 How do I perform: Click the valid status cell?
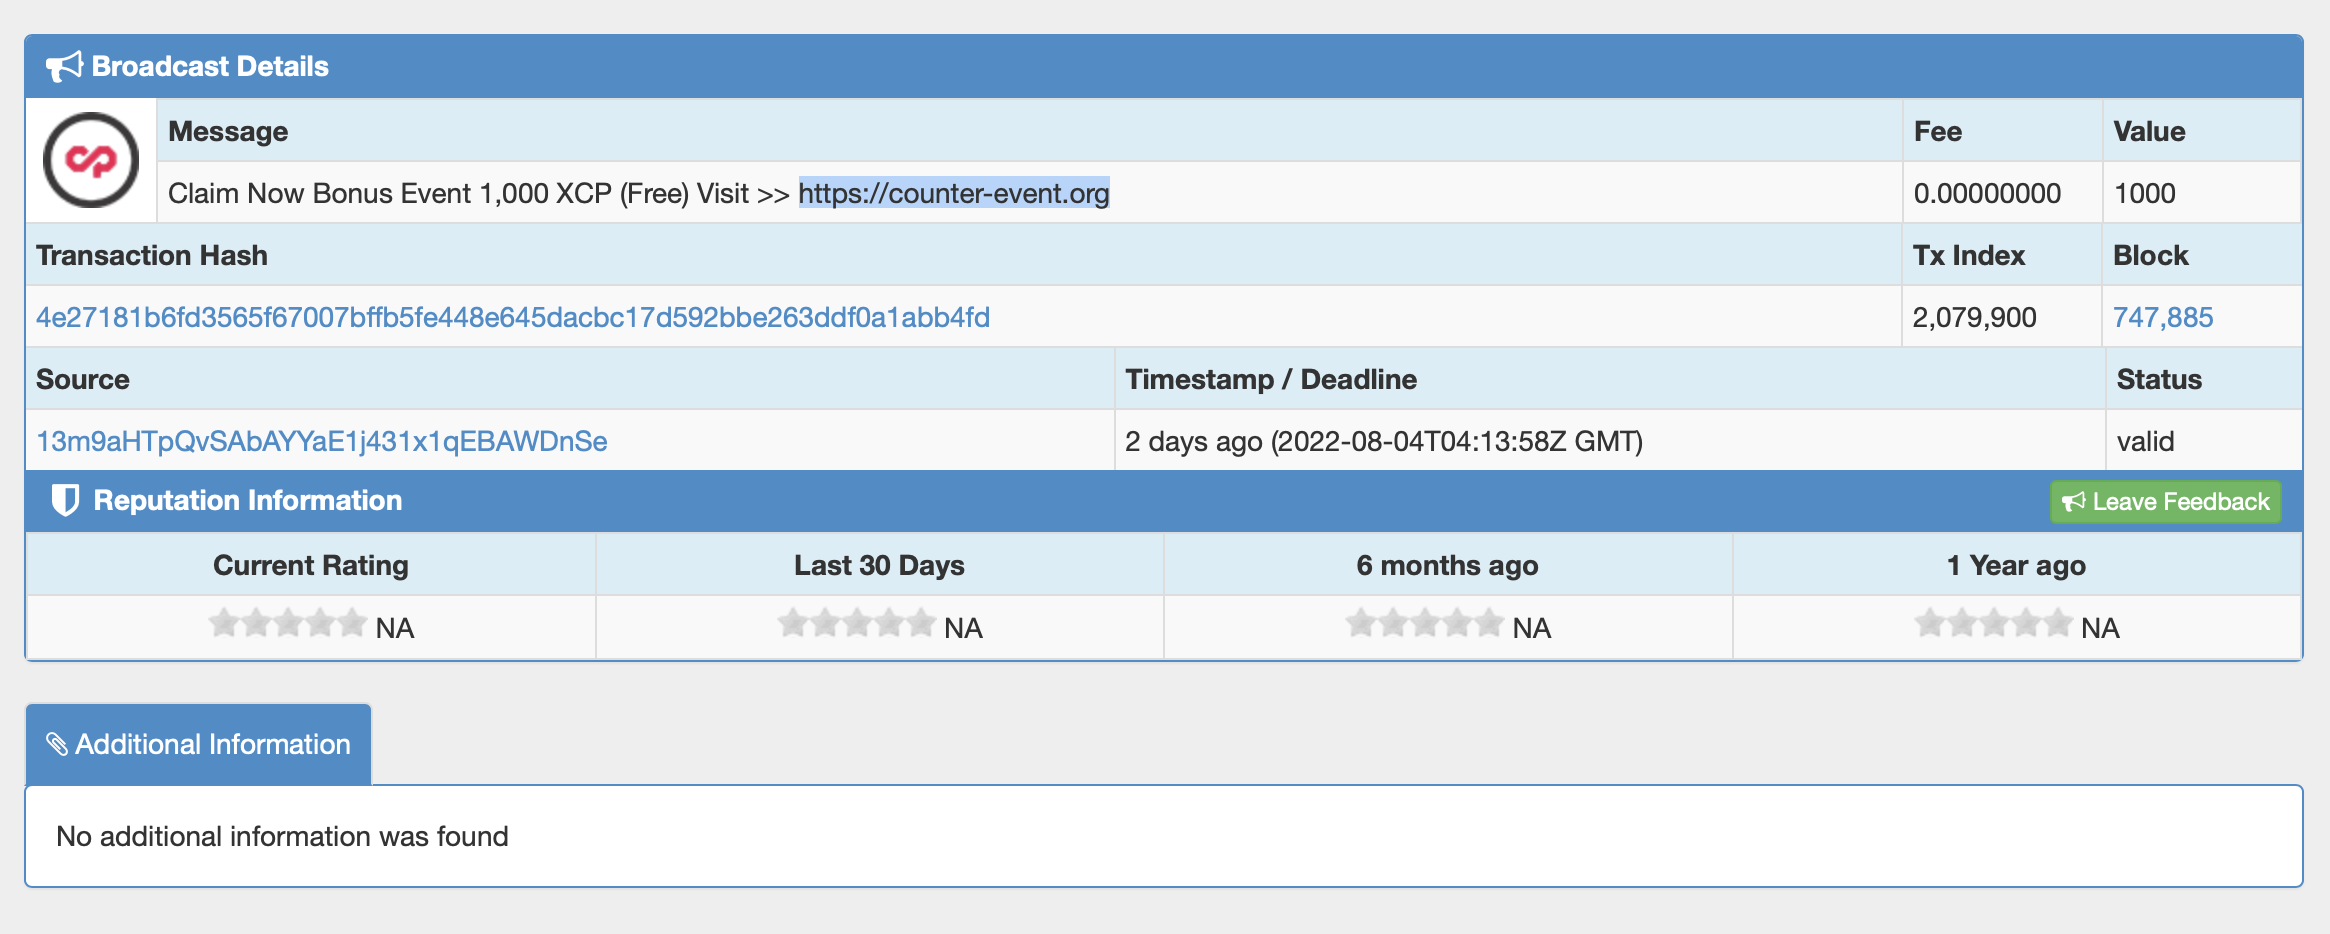2204,441
